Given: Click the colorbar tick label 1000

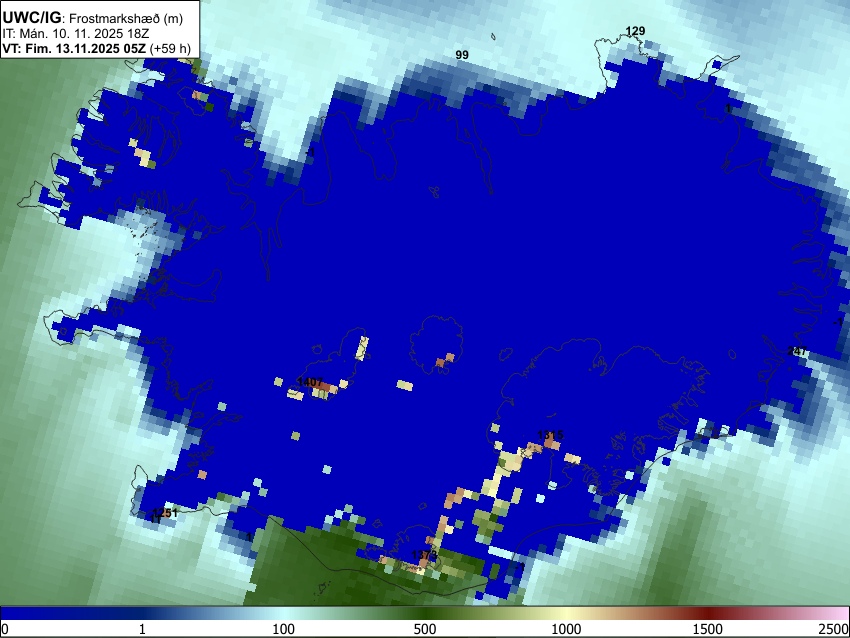Looking at the screenshot, I should (566, 629).
